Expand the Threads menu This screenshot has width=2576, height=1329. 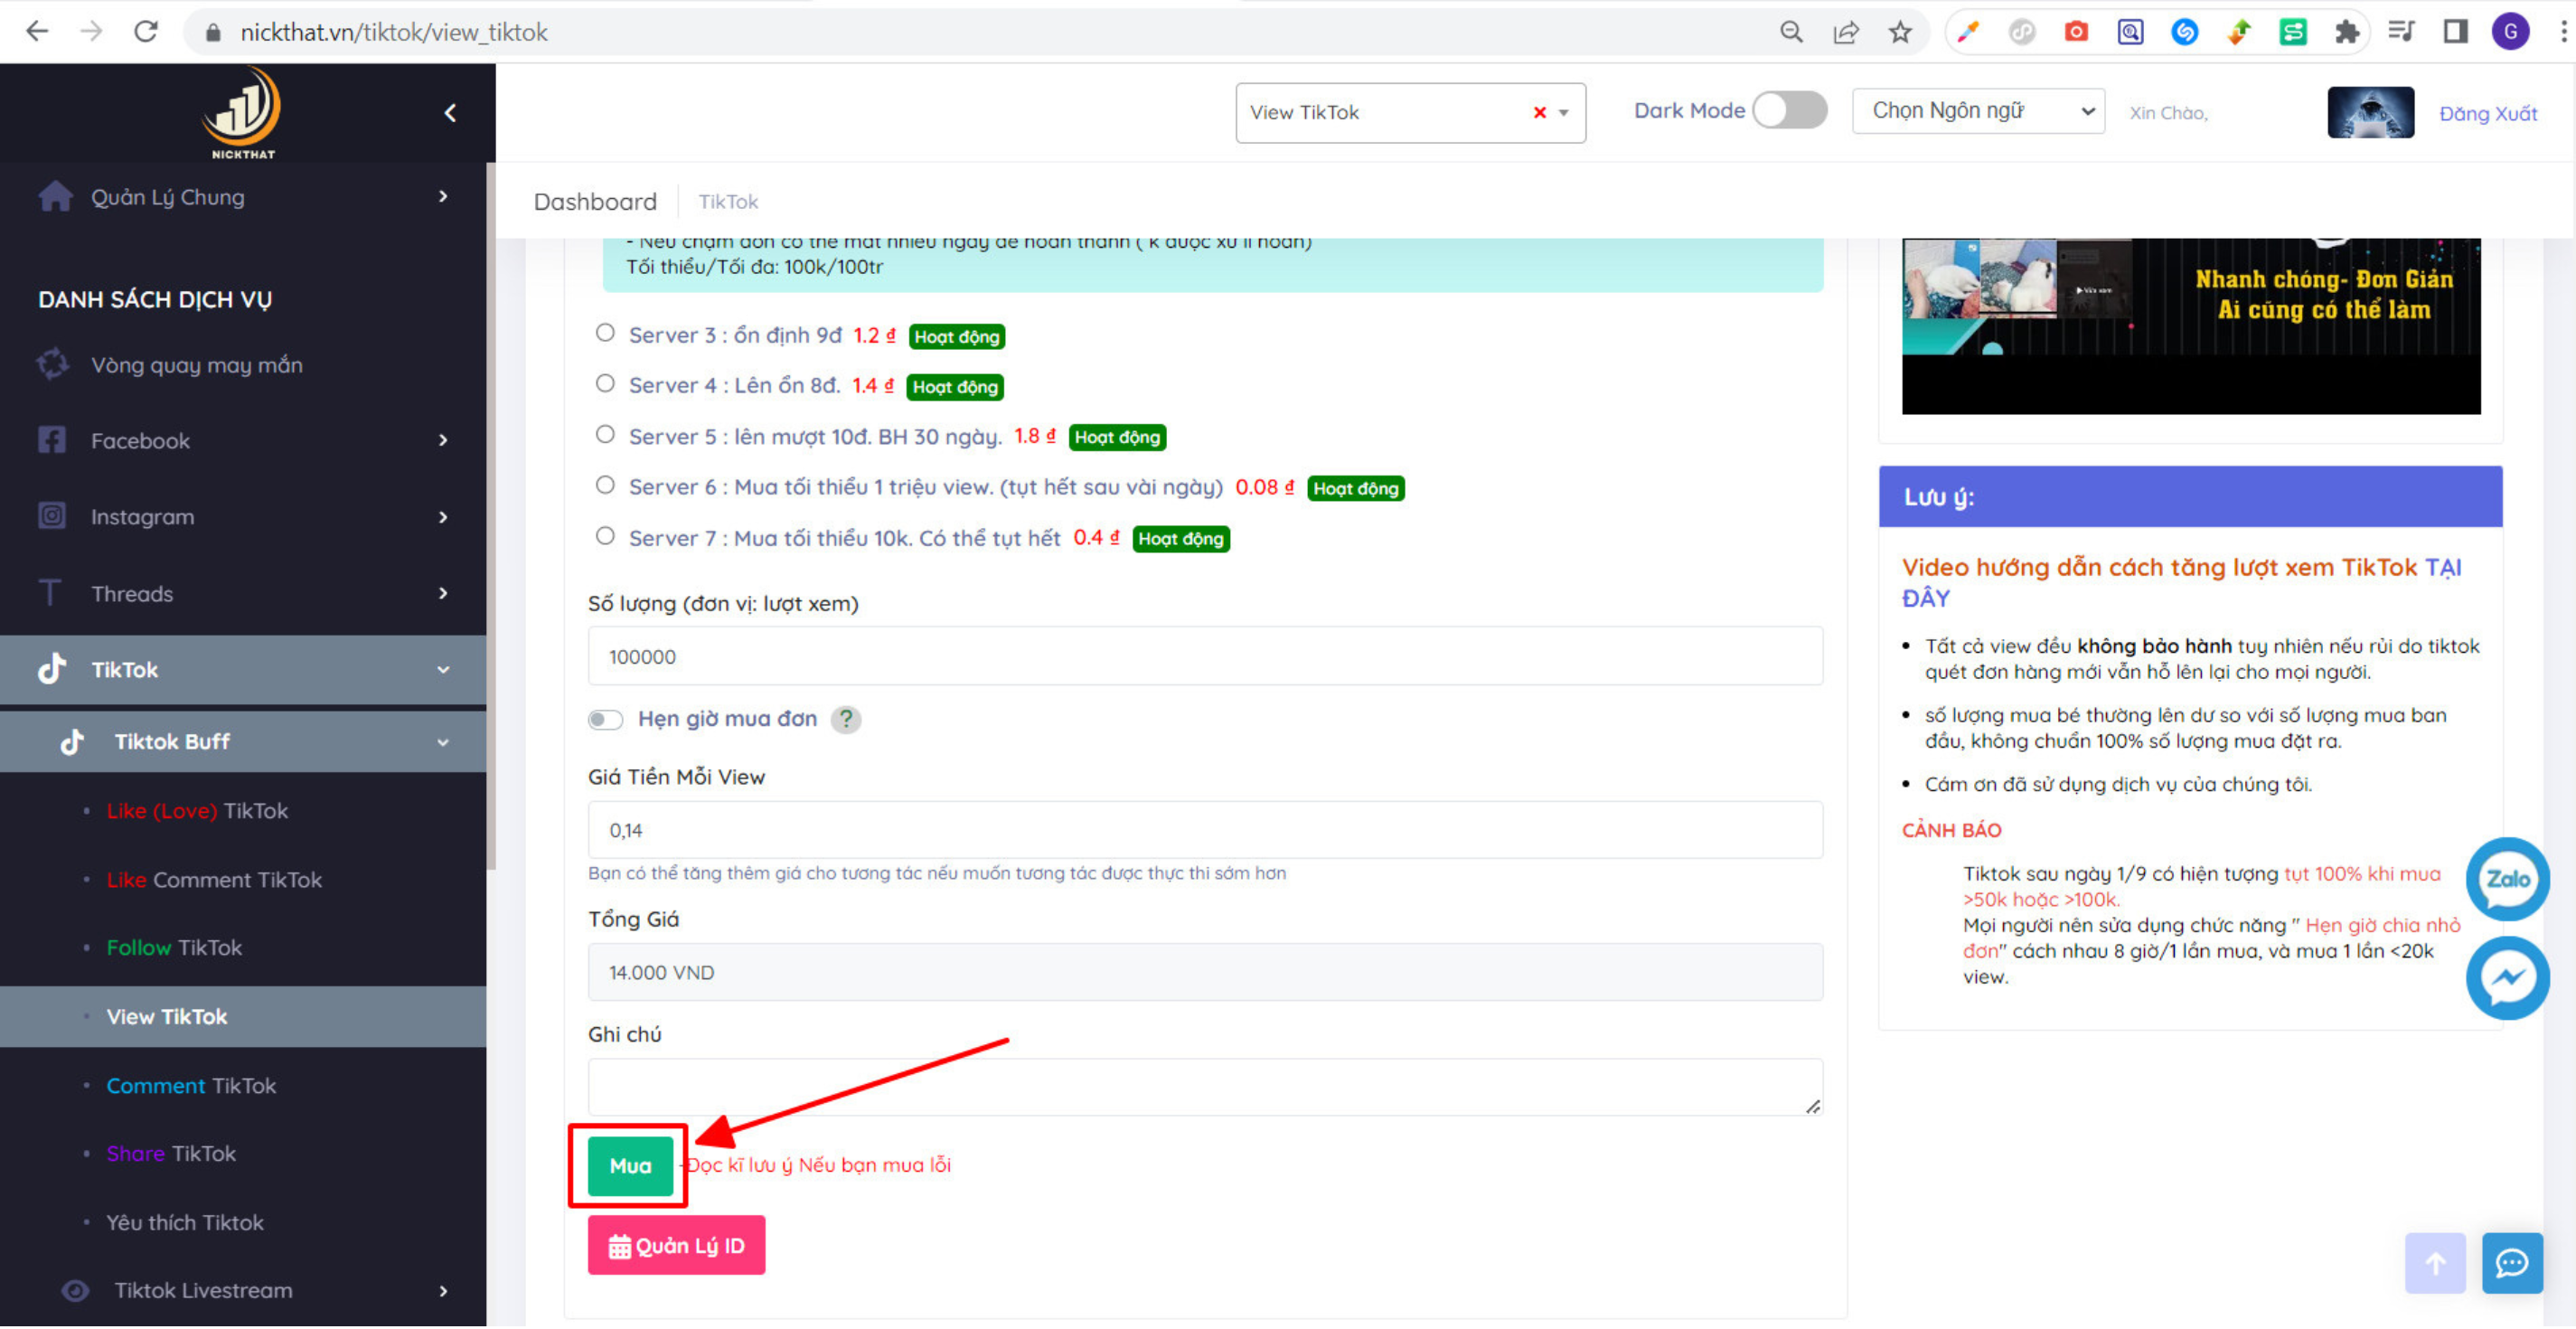(243, 594)
